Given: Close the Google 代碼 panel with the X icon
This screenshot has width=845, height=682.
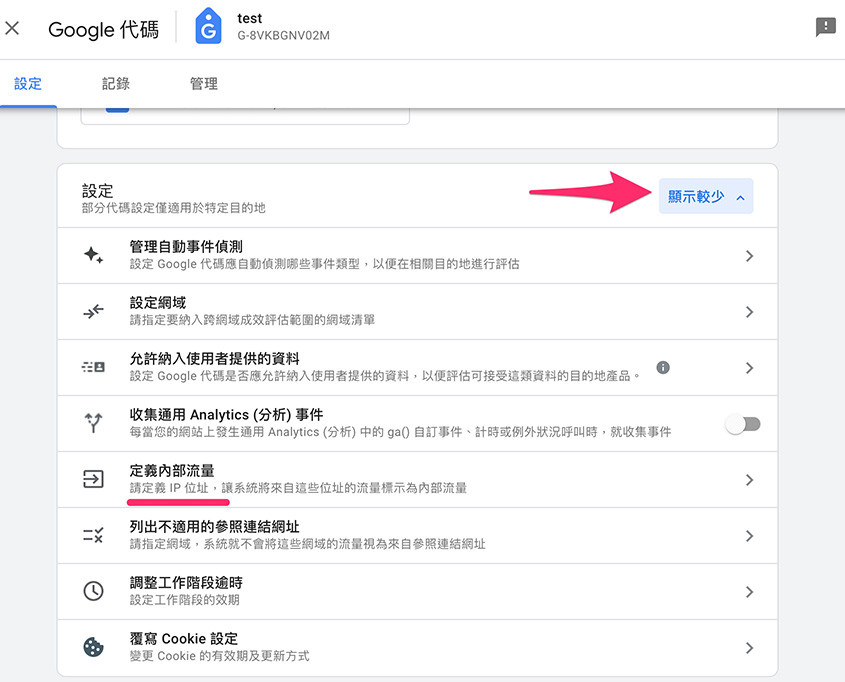Looking at the screenshot, I should point(12,28).
